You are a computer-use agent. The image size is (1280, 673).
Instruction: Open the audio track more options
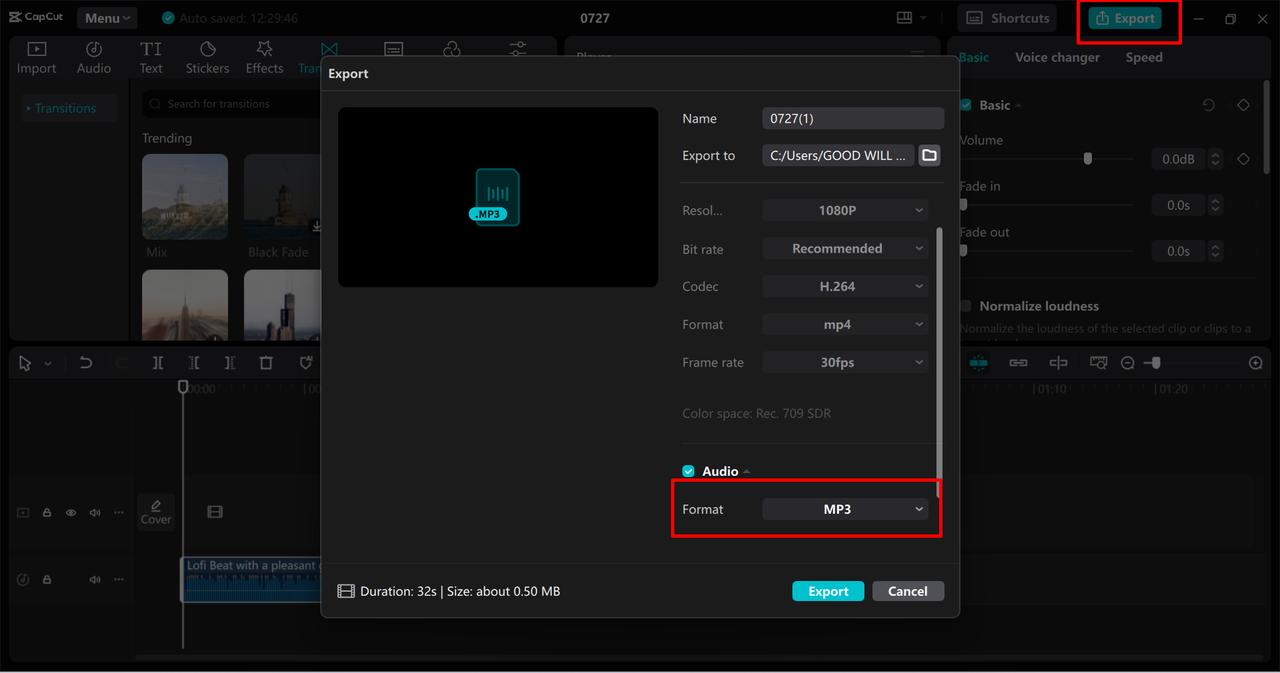click(x=119, y=579)
